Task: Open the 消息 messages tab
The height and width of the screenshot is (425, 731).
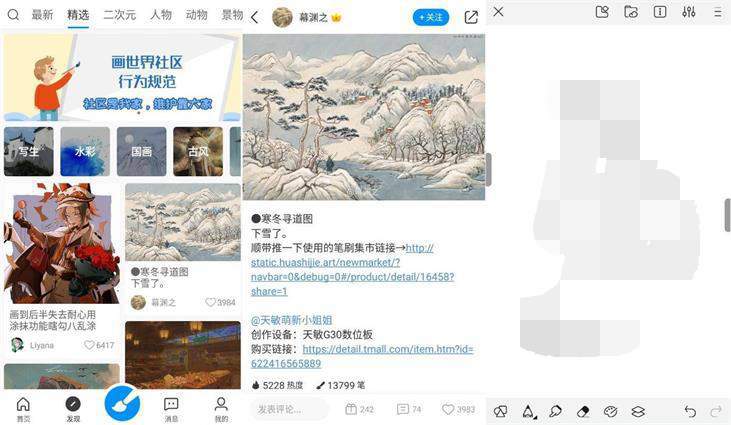Action: tap(171, 410)
